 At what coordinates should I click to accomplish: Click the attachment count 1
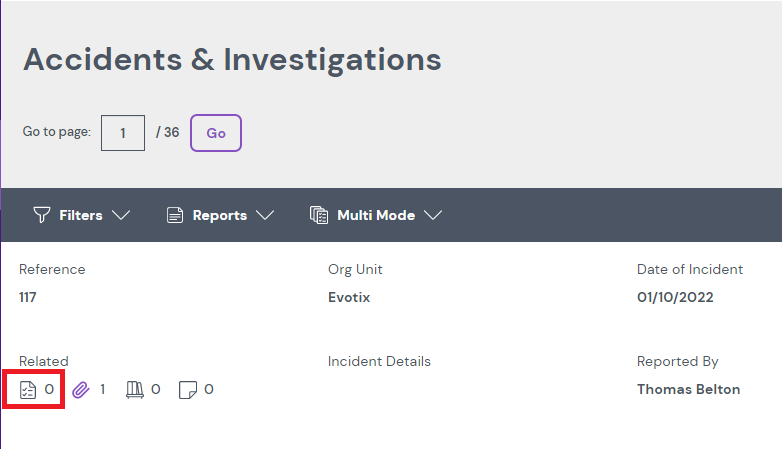click(x=102, y=389)
